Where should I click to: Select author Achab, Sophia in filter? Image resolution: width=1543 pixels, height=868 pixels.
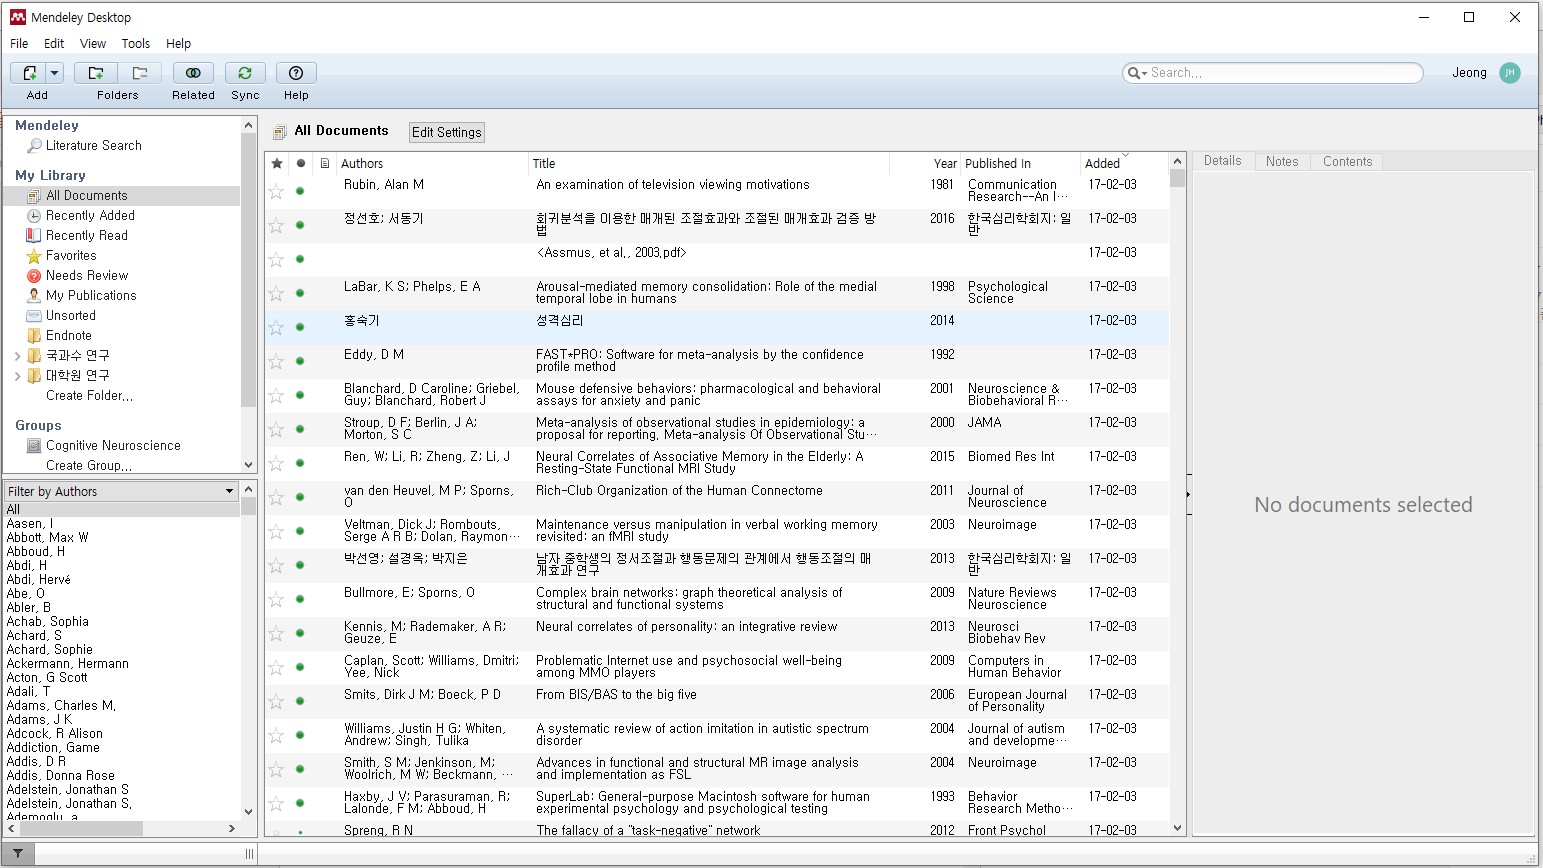coord(47,622)
